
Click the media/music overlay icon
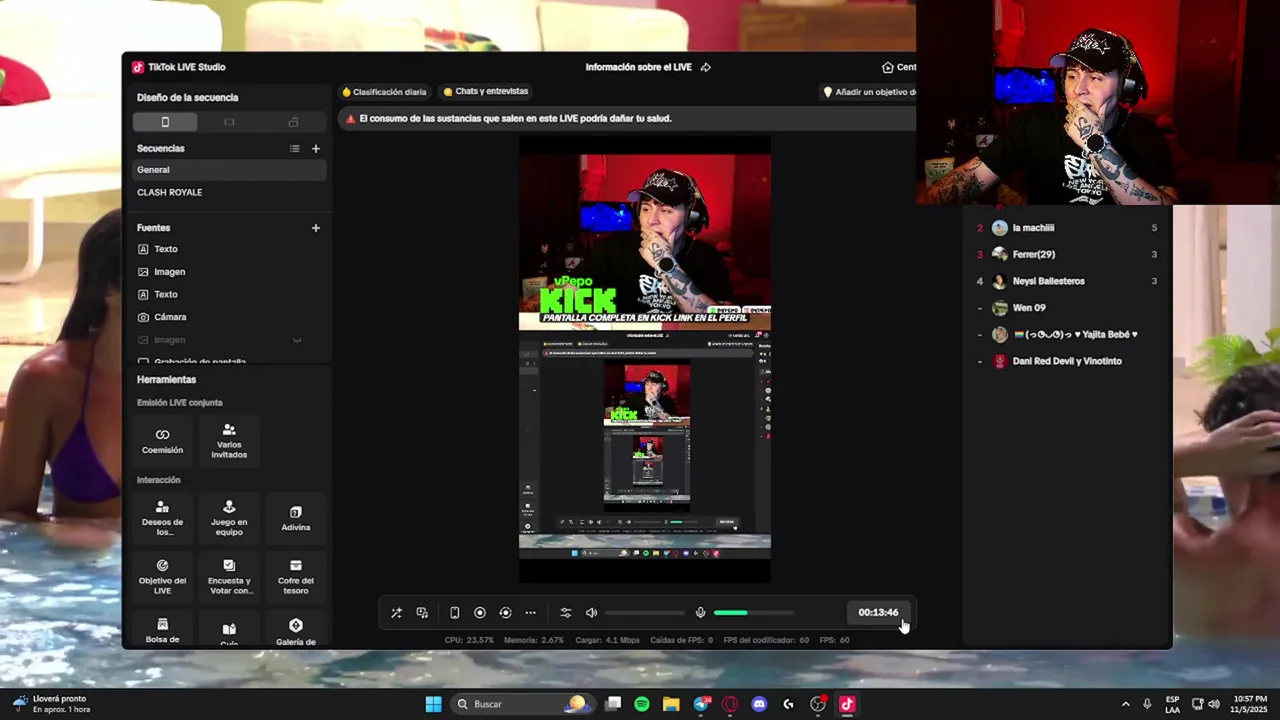[x=422, y=613]
